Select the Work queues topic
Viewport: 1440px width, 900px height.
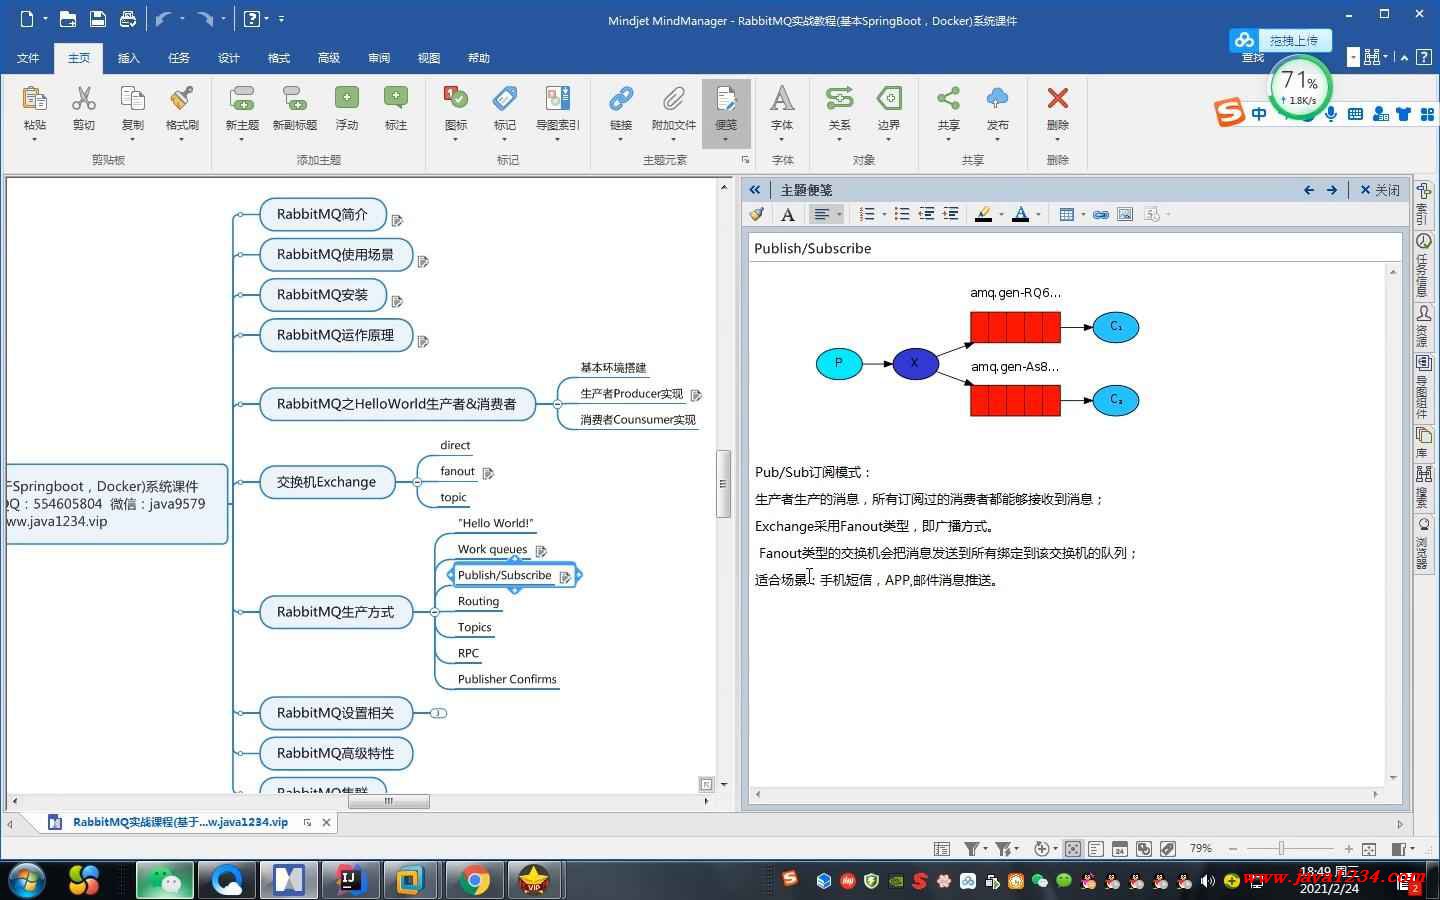(x=492, y=549)
